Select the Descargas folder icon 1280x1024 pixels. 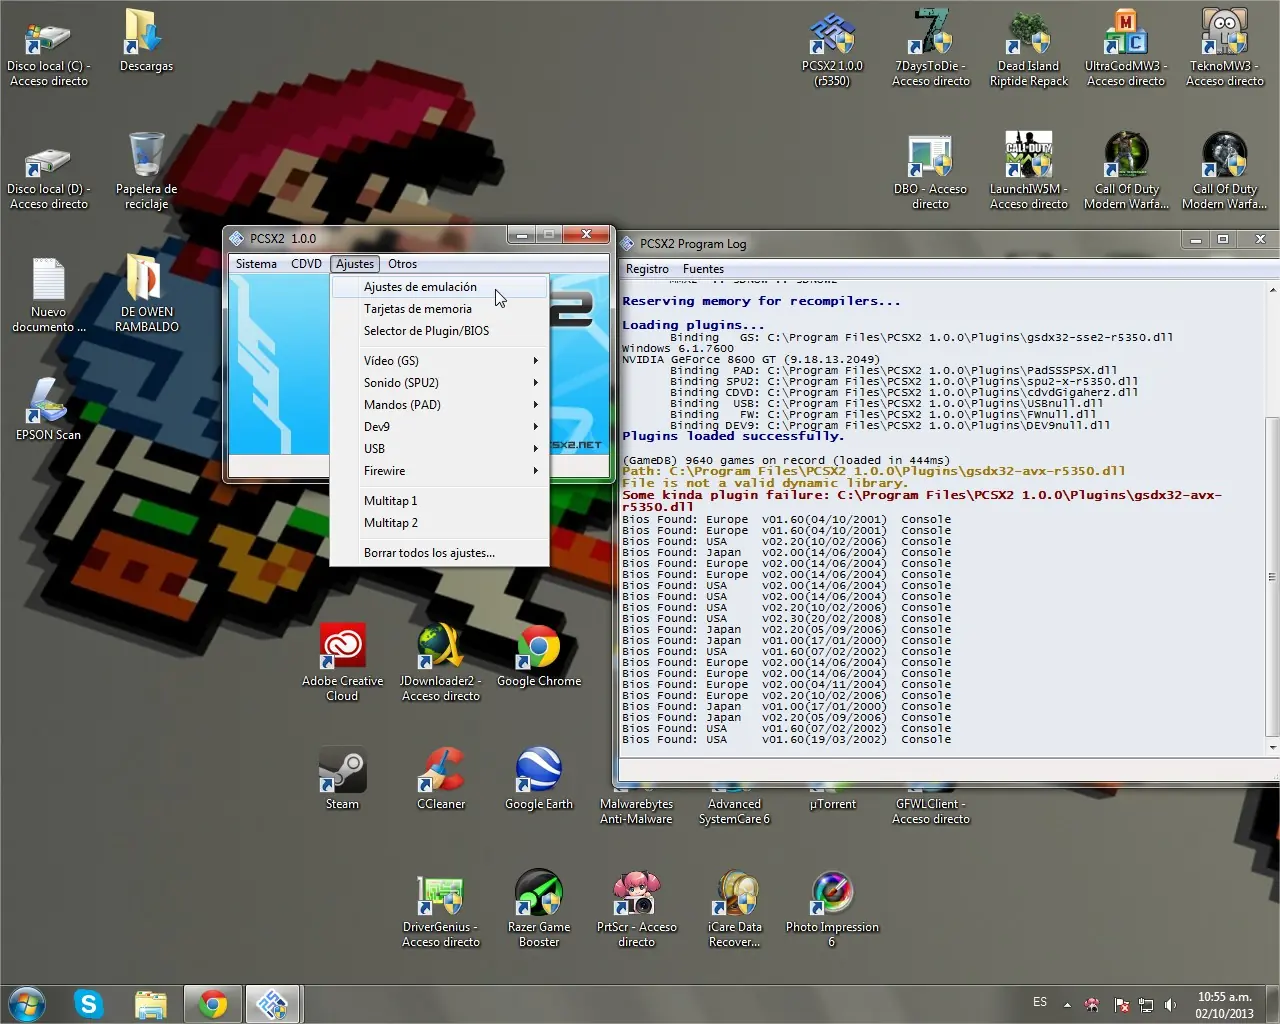pos(146,42)
